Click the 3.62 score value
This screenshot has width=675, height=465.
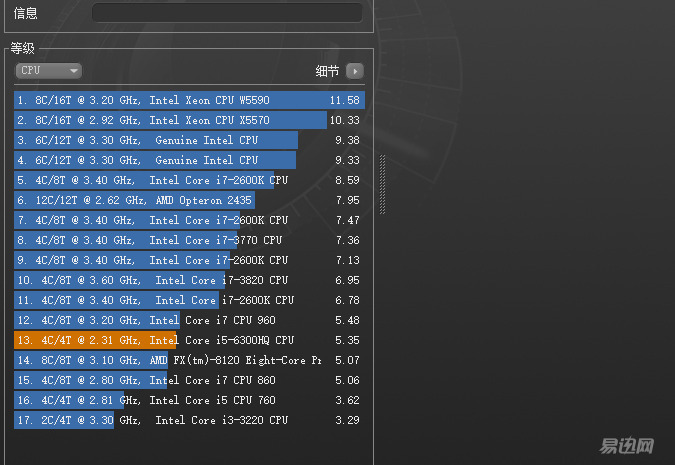click(347, 400)
